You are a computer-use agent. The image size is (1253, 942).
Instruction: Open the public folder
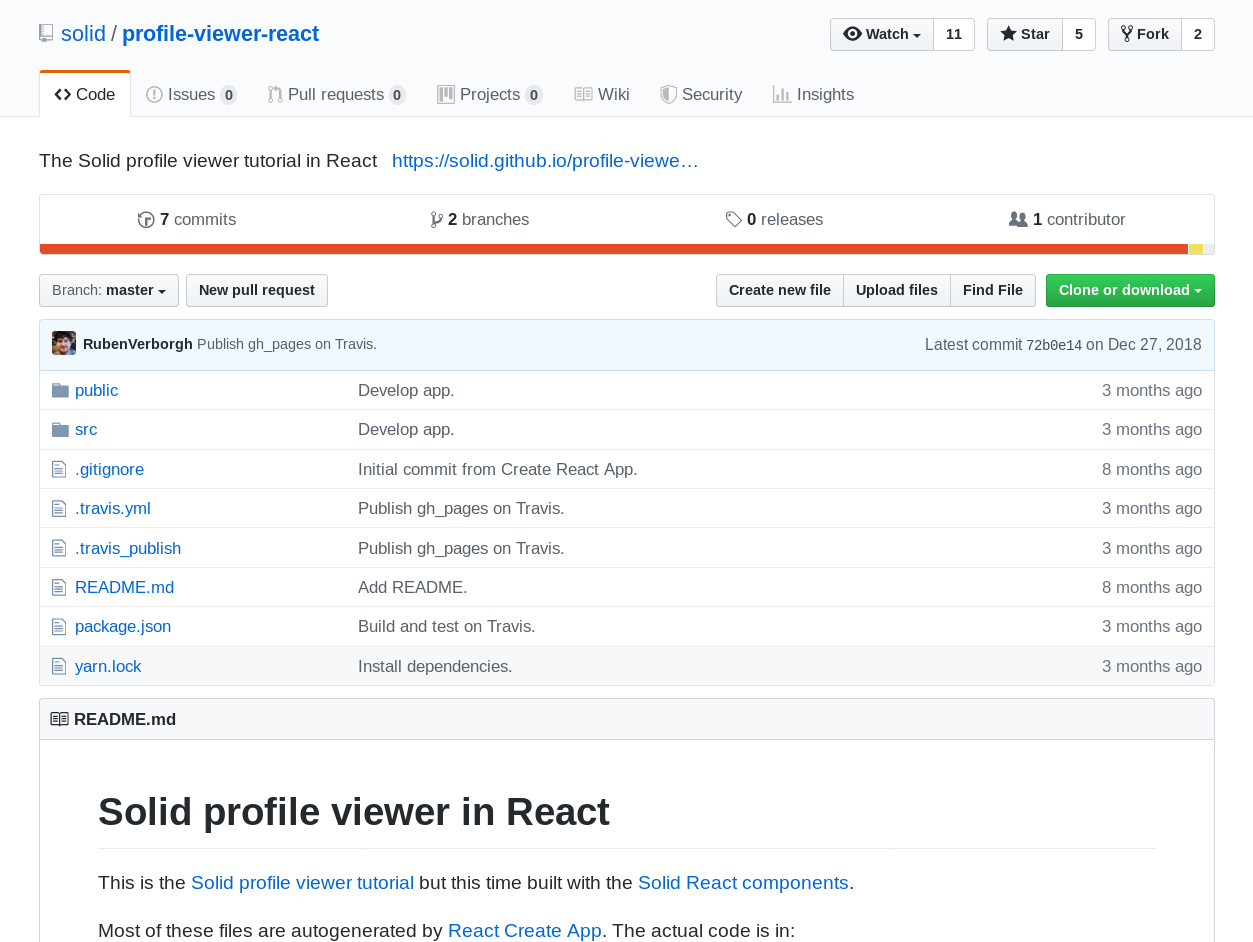[x=97, y=390]
